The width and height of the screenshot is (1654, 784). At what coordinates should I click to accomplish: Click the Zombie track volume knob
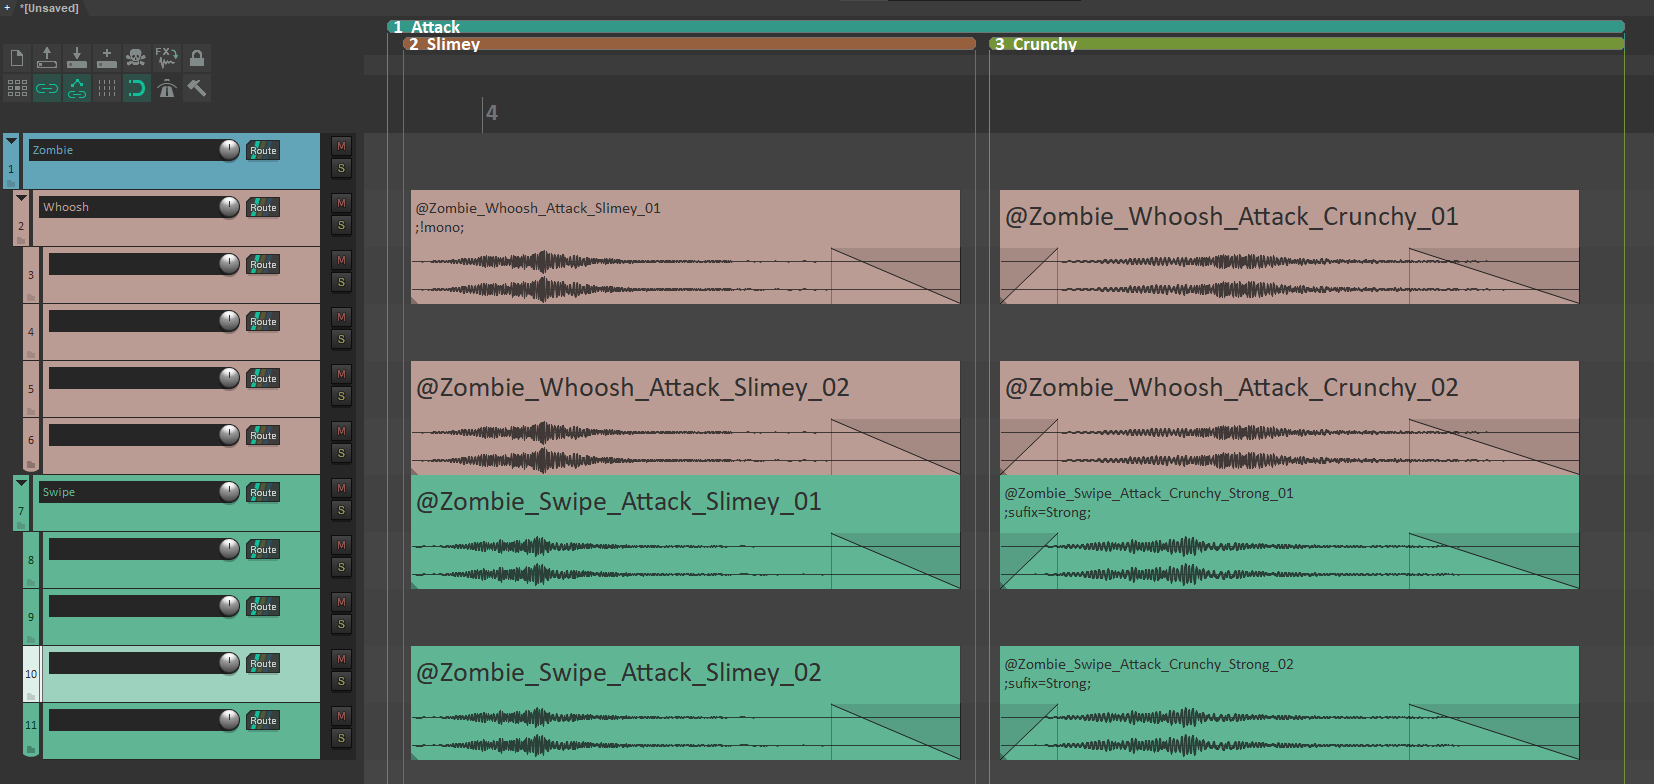(229, 150)
